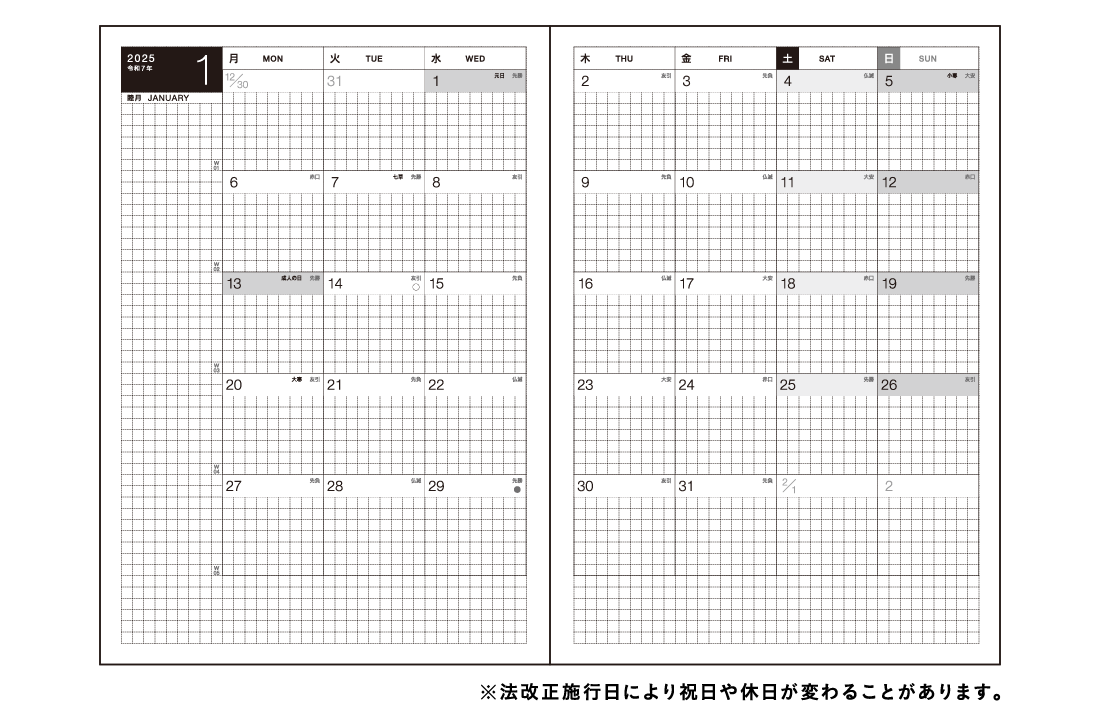The height and width of the screenshot is (720, 1100).
Task: Open January 13 Coming of Age Day
Action: 273,283
